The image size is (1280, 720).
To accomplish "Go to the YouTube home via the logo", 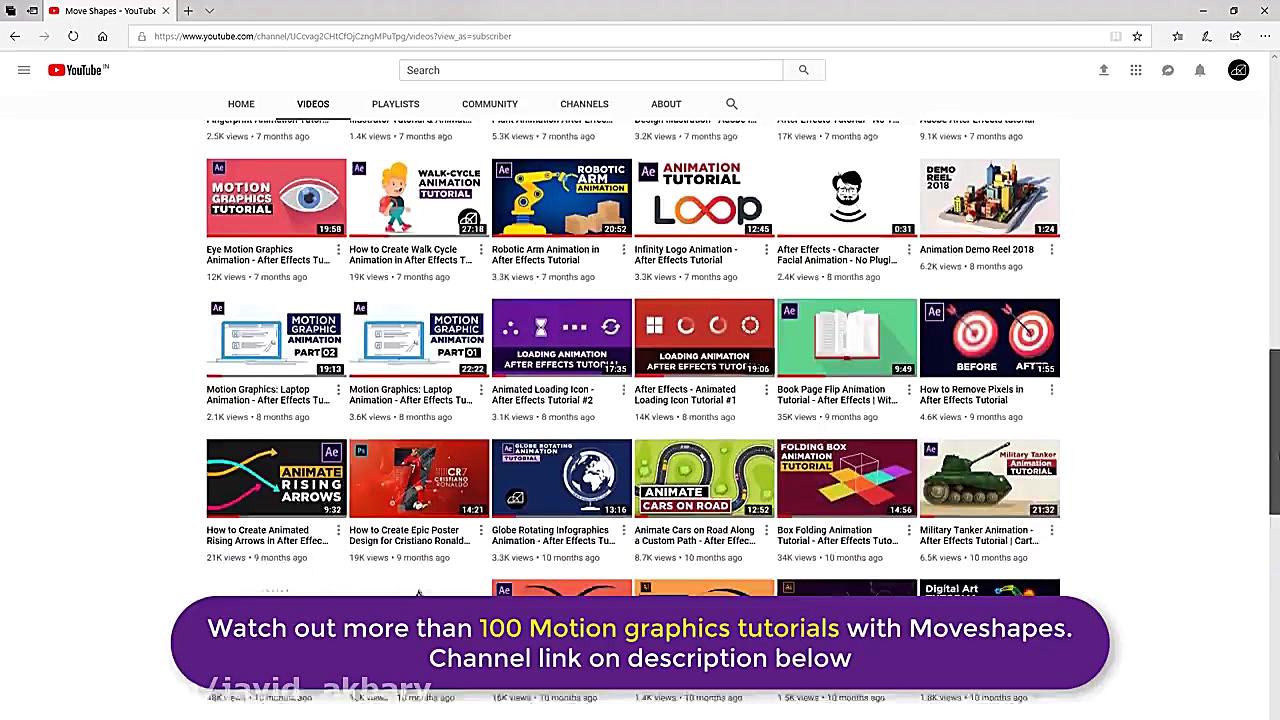I will point(78,70).
